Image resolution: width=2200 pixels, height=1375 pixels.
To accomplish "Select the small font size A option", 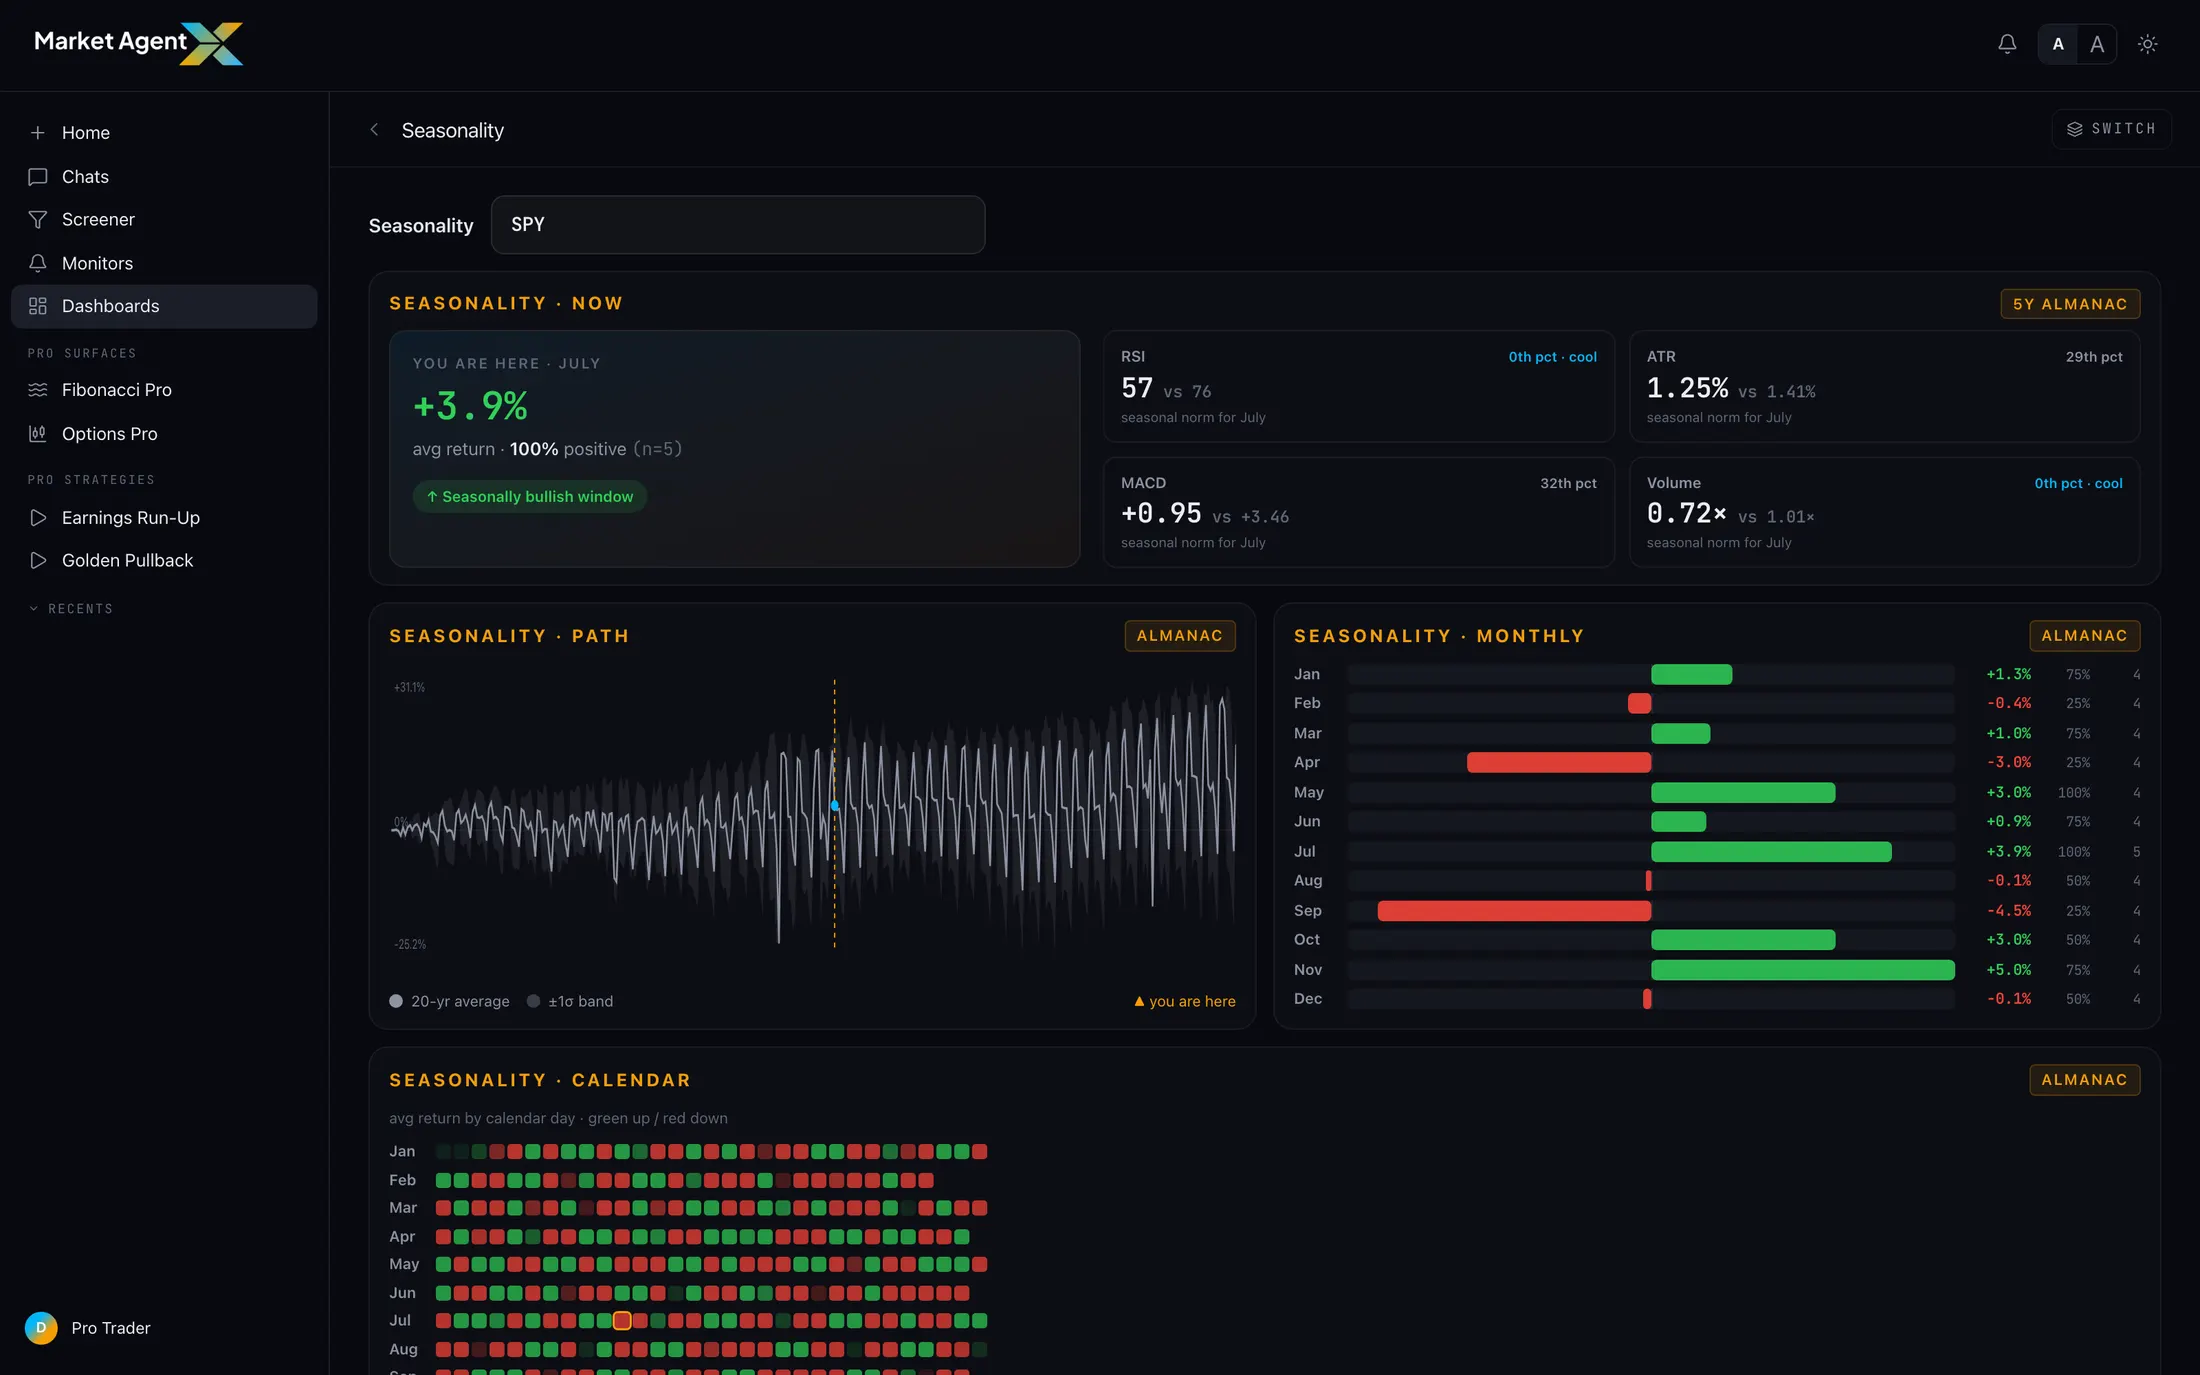I will [x=2058, y=44].
